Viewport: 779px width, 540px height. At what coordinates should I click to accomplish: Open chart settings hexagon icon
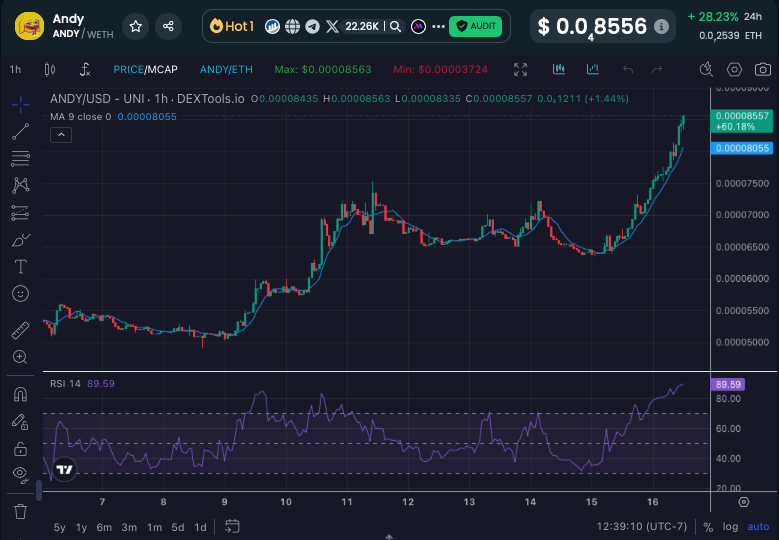(734, 70)
